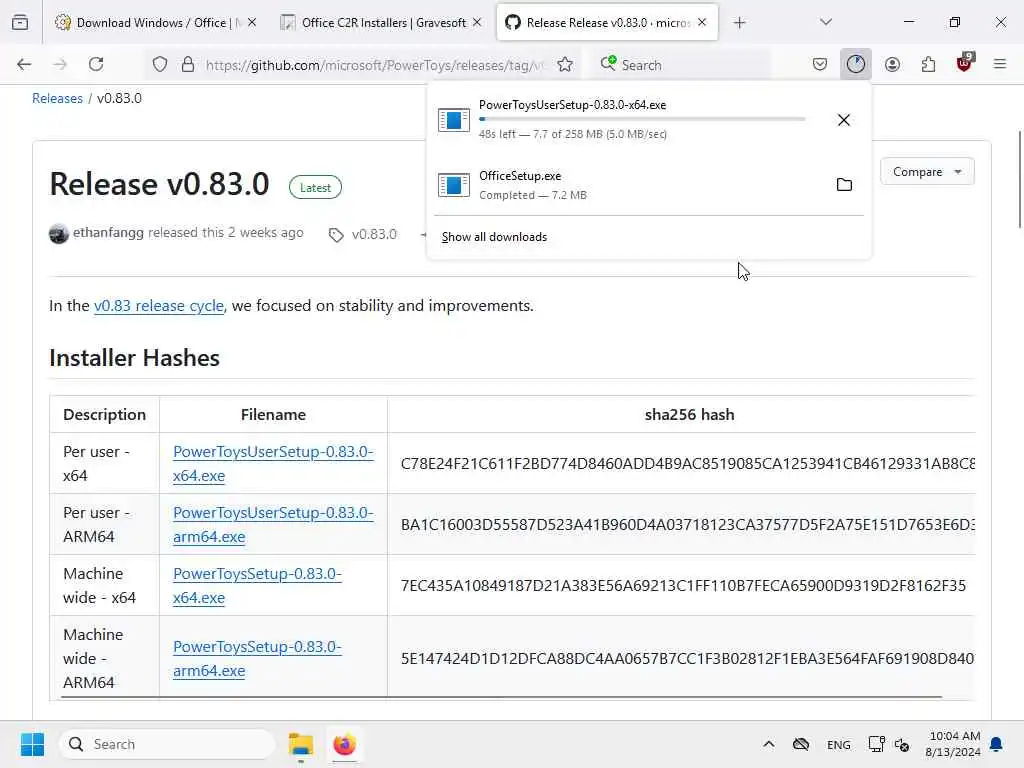Viewport: 1024px width, 768px height.
Task: Close the Office C2R Installers tab
Action: coord(477,22)
